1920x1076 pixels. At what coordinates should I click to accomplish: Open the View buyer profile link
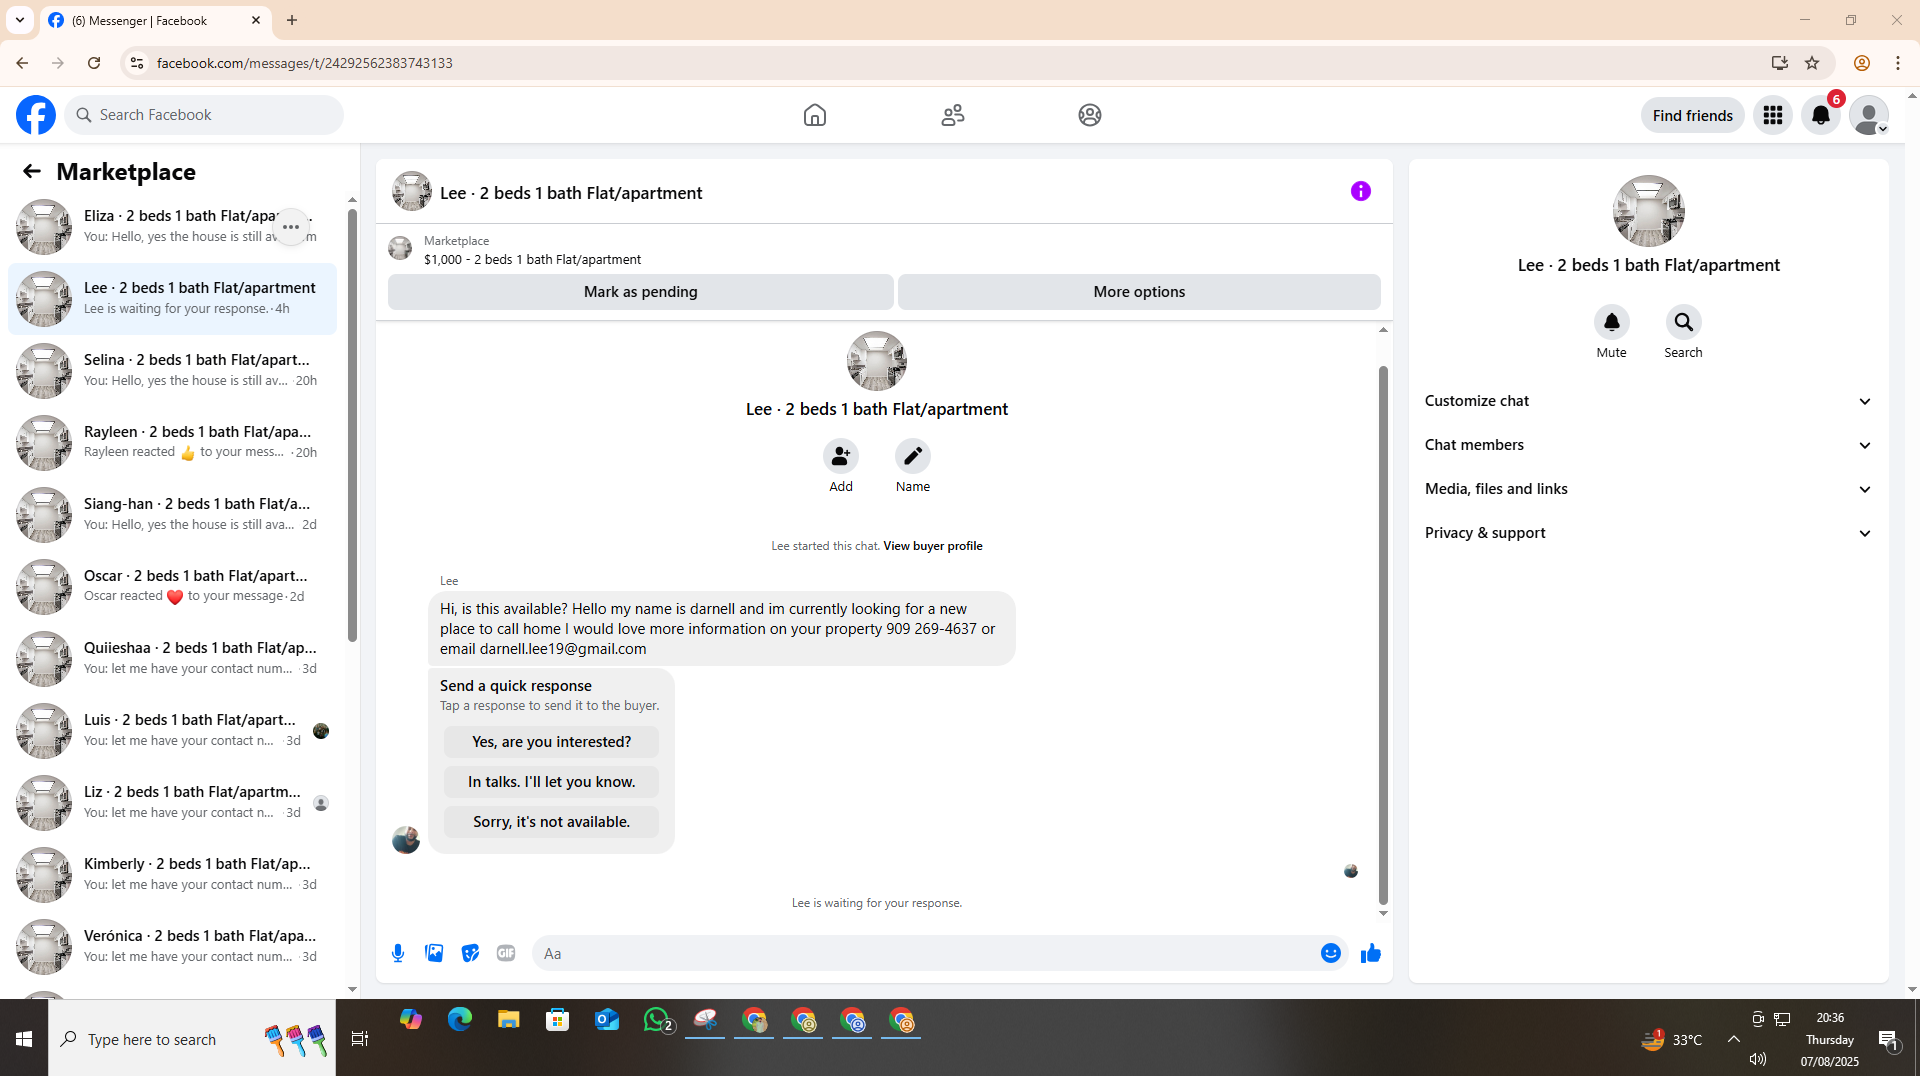pyautogui.click(x=933, y=546)
